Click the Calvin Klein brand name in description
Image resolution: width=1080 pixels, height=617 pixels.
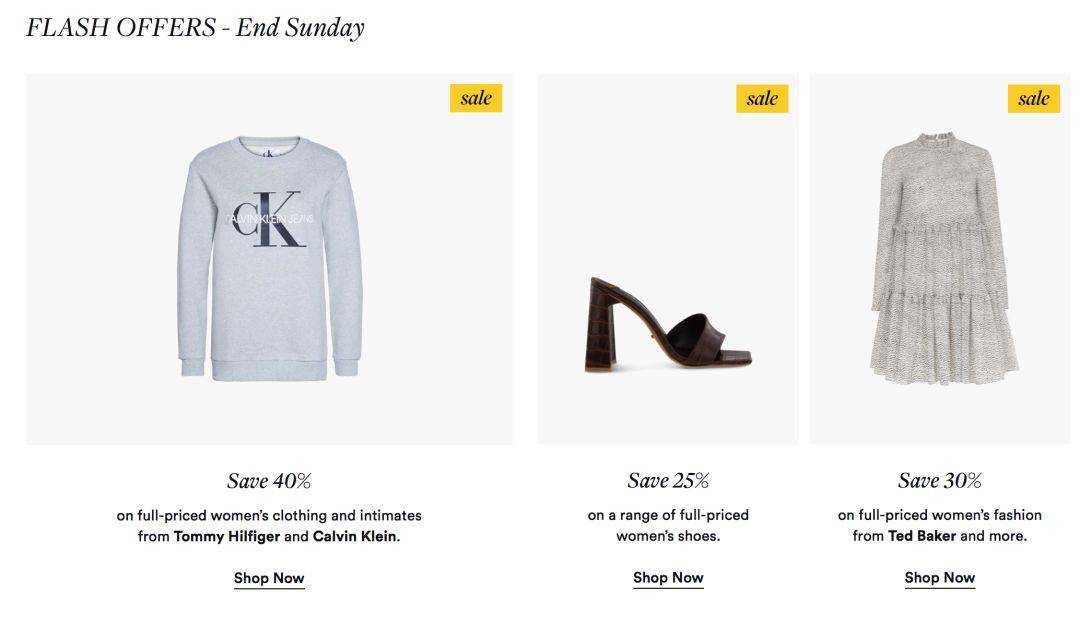click(355, 536)
